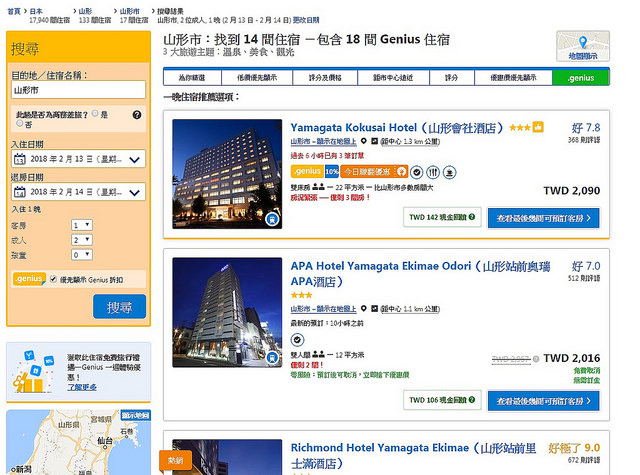This screenshot has width=640, height=475.
Task: Click the checkmark circle icon in APA Hotel card
Action: (297, 340)
